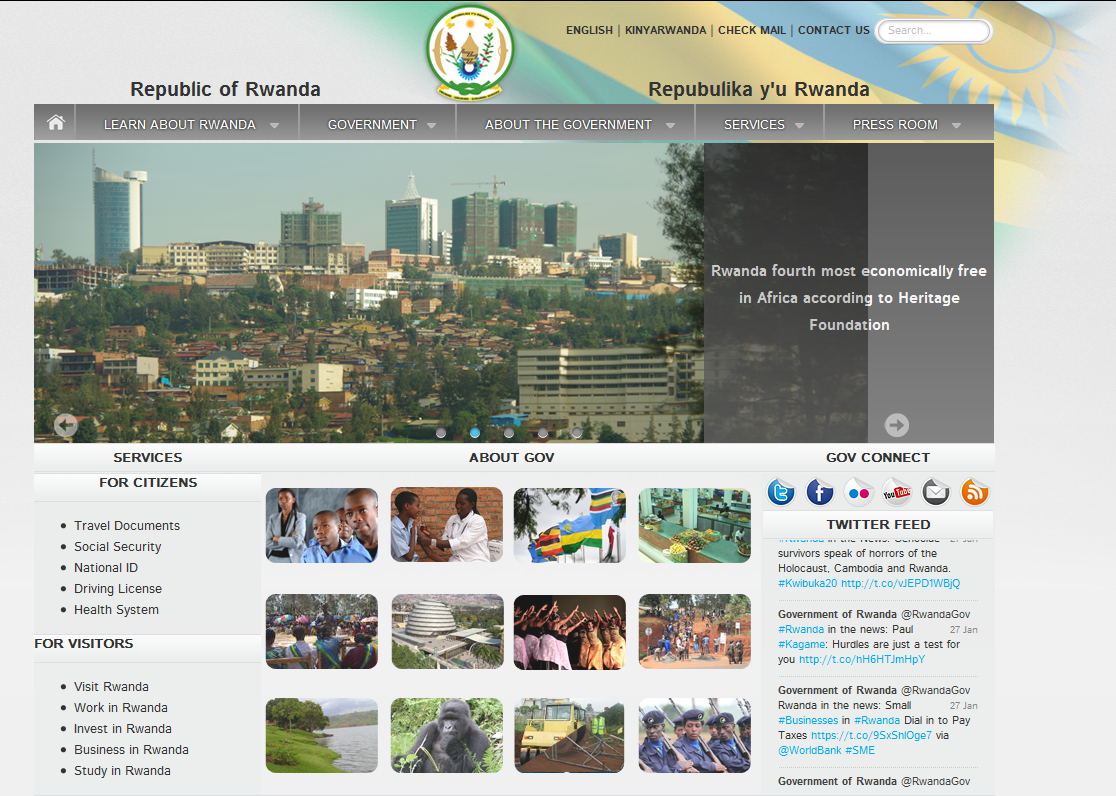
Task: Switch language to KINYARWANDA
Action: pos(665,30)
